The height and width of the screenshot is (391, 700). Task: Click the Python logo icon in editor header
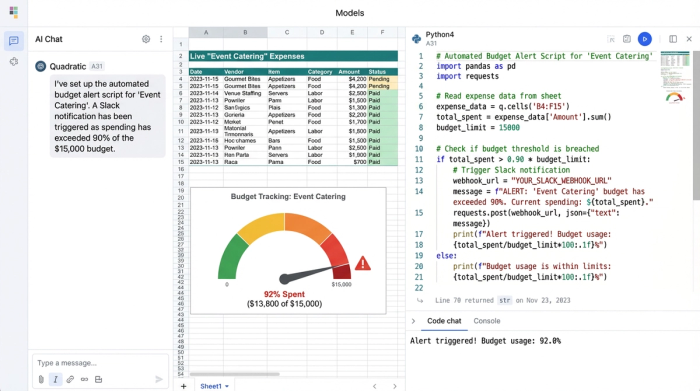click(417, 39)
